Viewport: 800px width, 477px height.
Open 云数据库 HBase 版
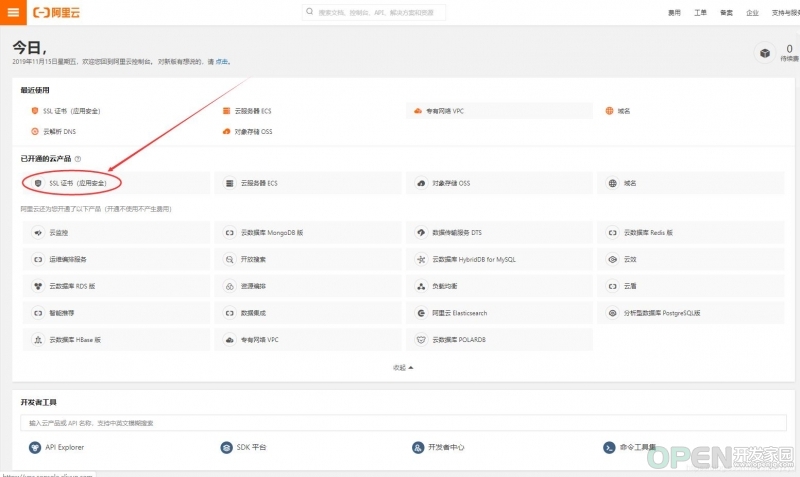[x=116, y=340]
